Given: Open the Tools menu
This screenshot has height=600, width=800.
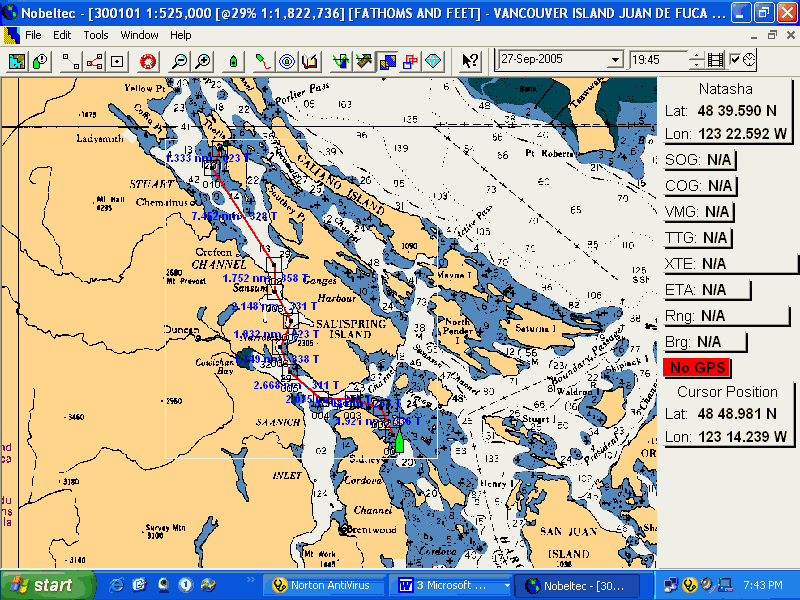Looking at the screenshot, I should pos(96,35).
